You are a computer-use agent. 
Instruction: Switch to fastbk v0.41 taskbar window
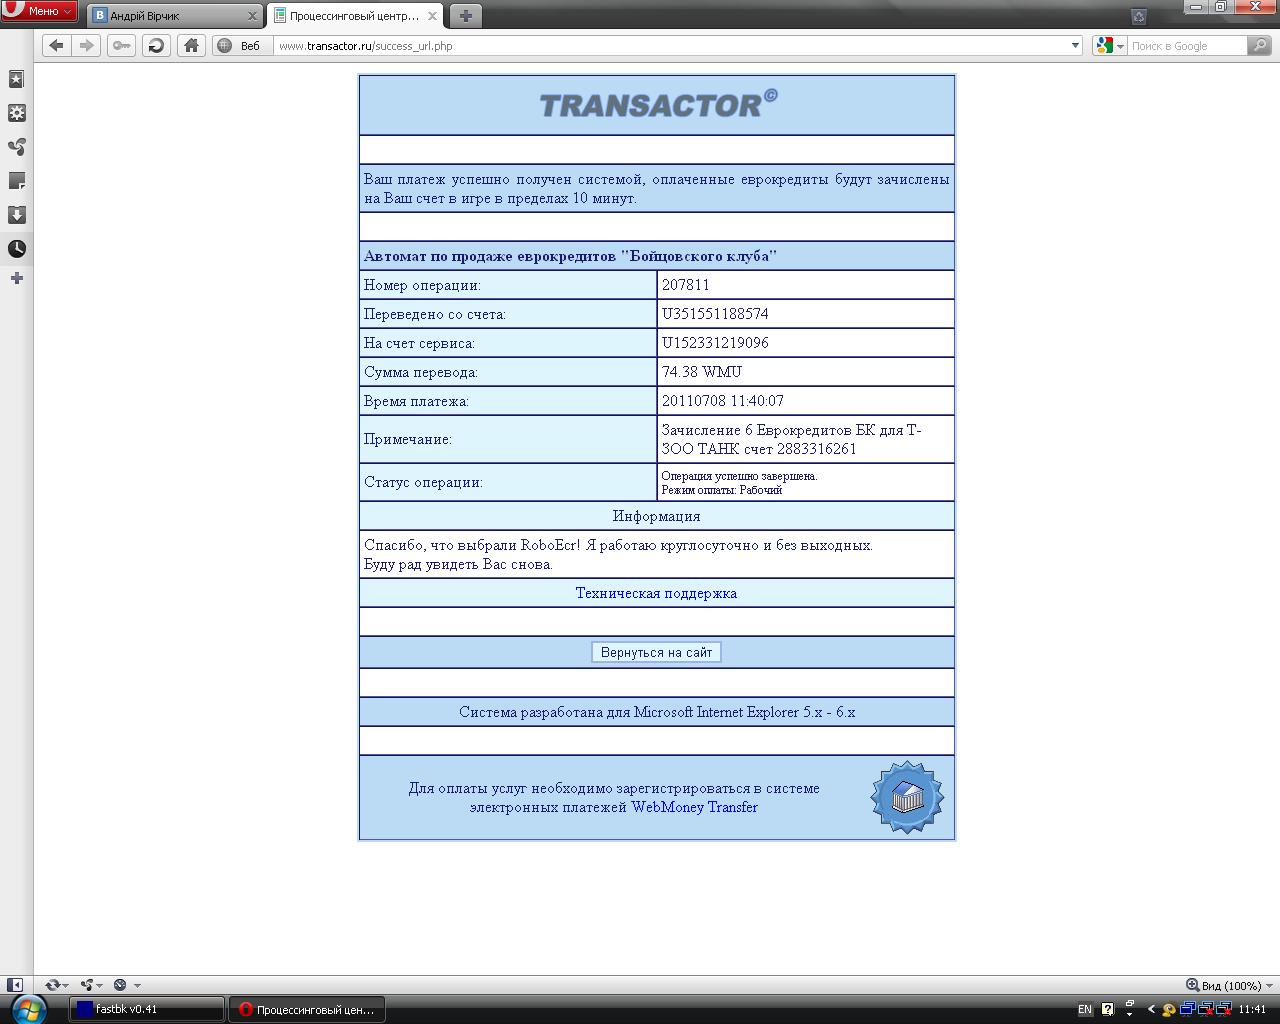[x=146, y=1010]
